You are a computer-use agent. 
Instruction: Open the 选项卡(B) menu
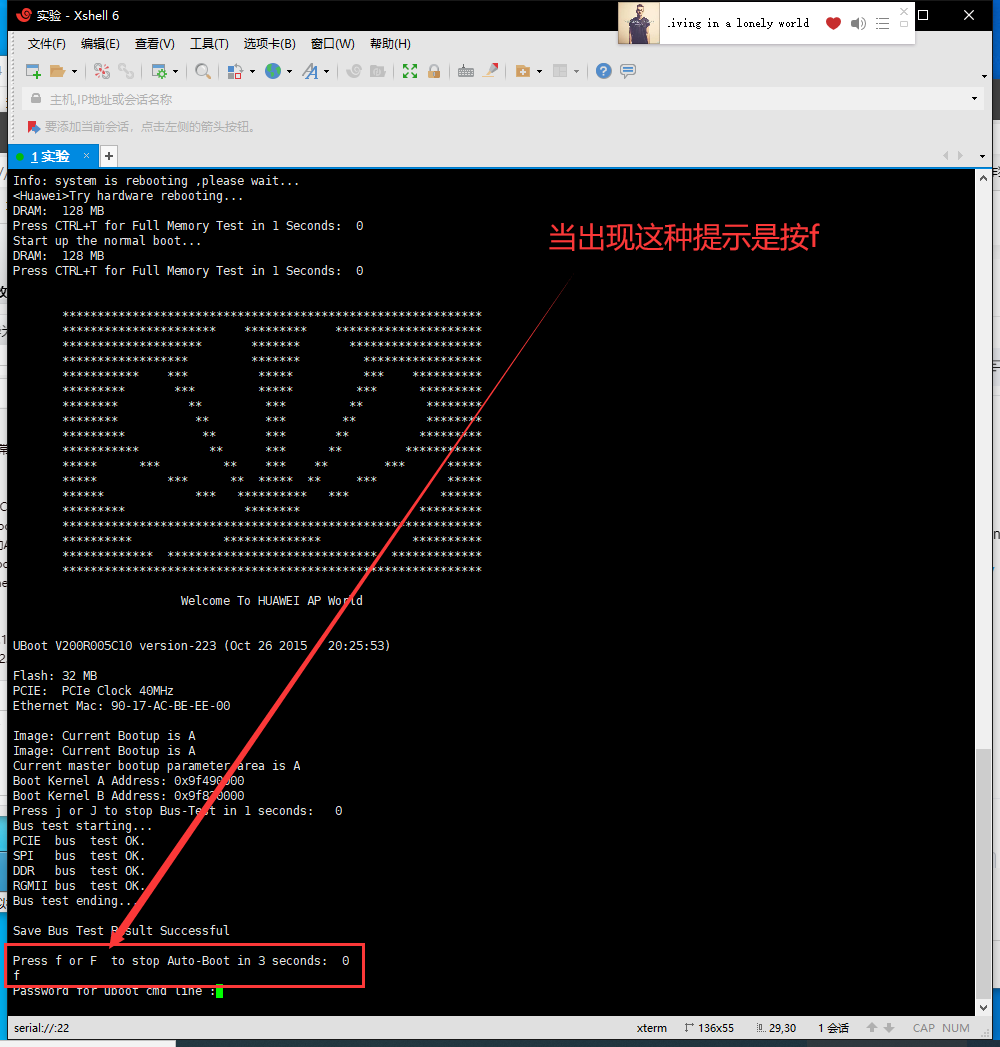coord(270,44)
